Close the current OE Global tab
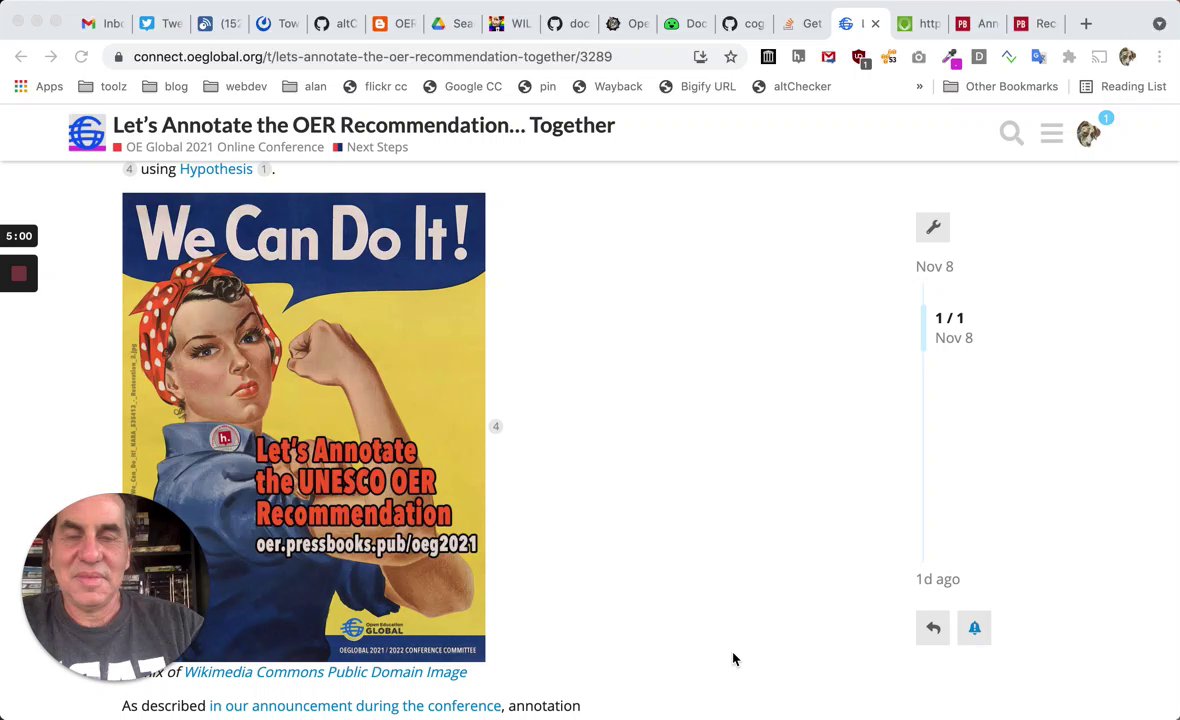Image resolution: width=1180 pixels, height=720 pixels. point(875,24)
